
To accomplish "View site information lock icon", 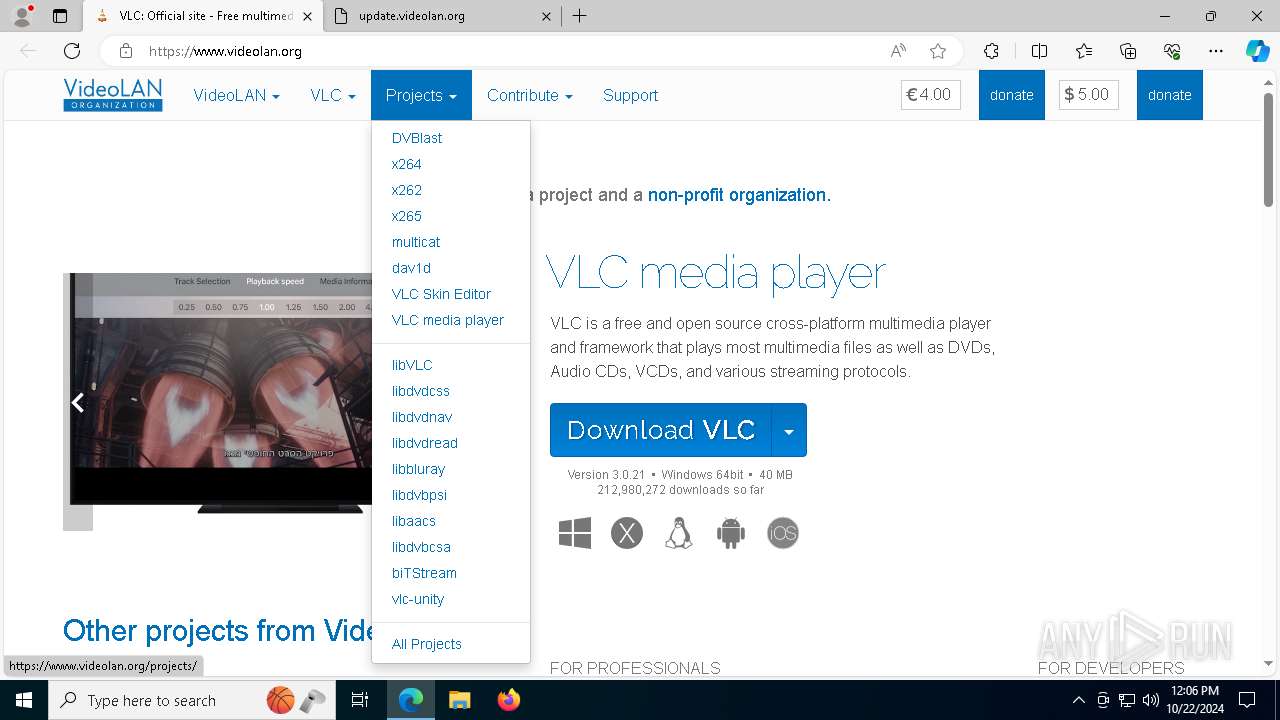I will (125, 51).
